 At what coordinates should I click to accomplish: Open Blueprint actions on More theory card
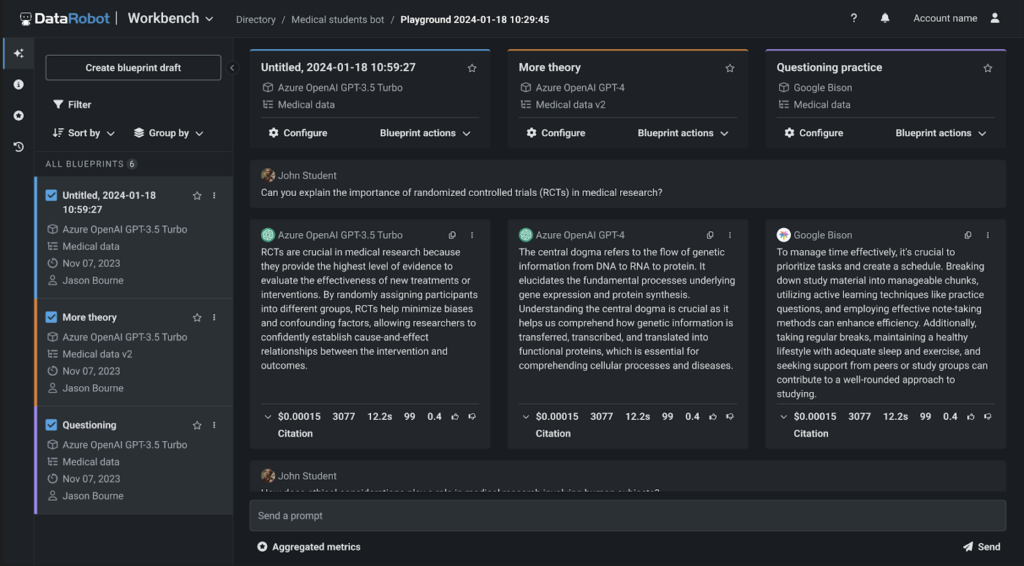click(683, 133)
